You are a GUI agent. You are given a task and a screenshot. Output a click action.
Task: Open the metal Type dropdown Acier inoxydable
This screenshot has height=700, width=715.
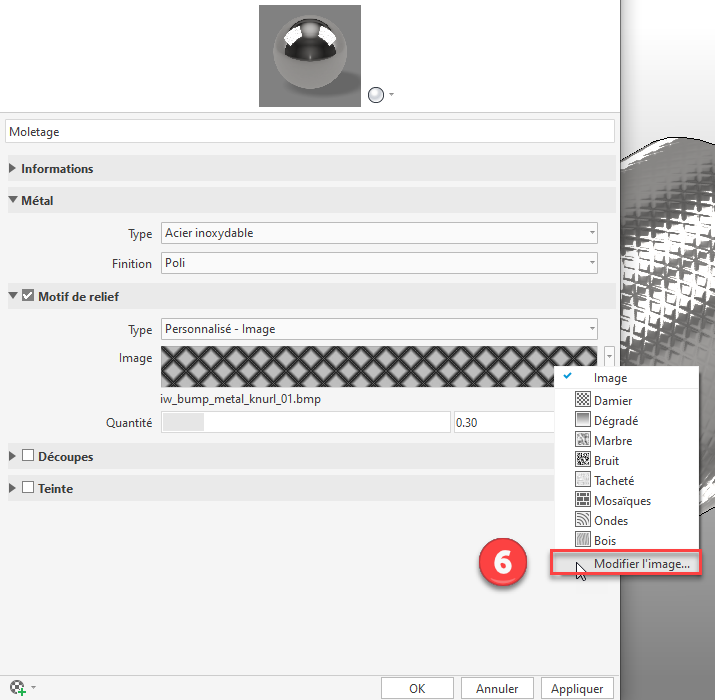(379, 234)
